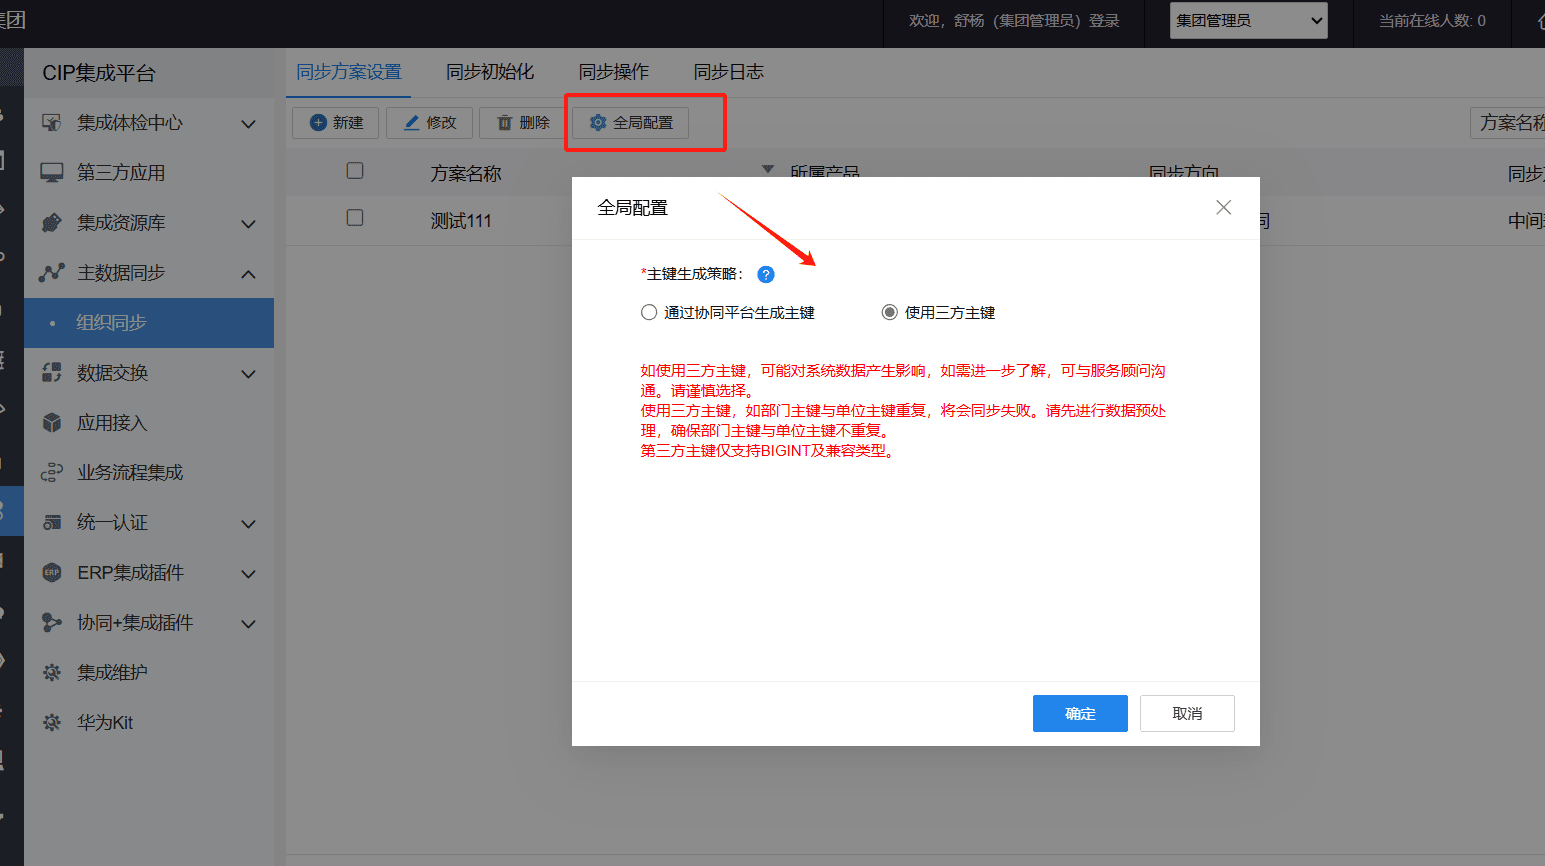Click the ERP集成插件 round icon

[52, 573]
